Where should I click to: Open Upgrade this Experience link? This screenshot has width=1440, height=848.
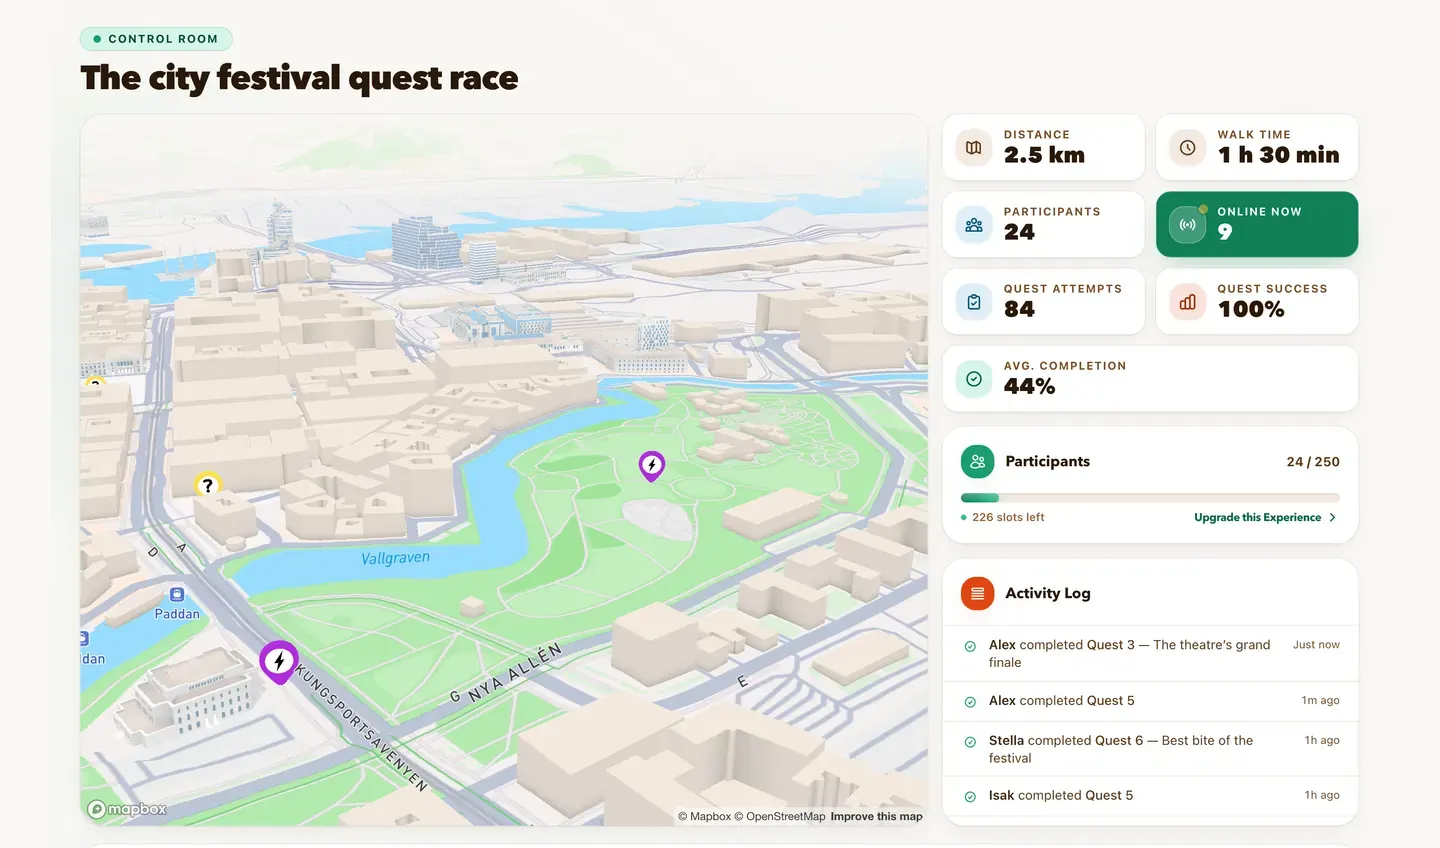(1265, 518)
